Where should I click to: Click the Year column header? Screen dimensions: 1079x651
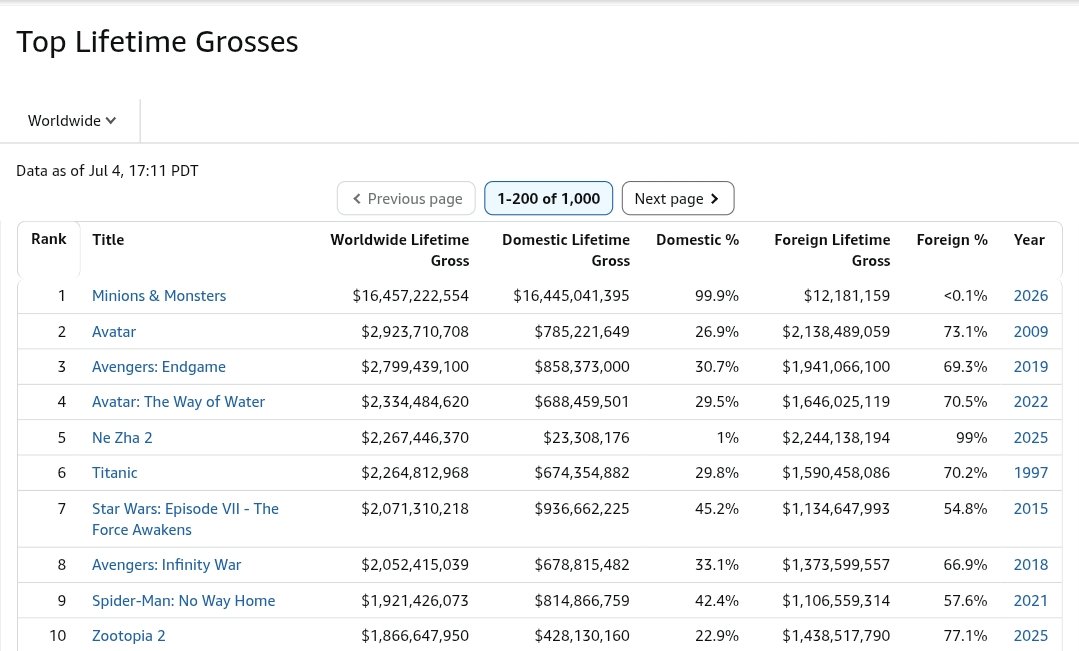(1029, 239)
